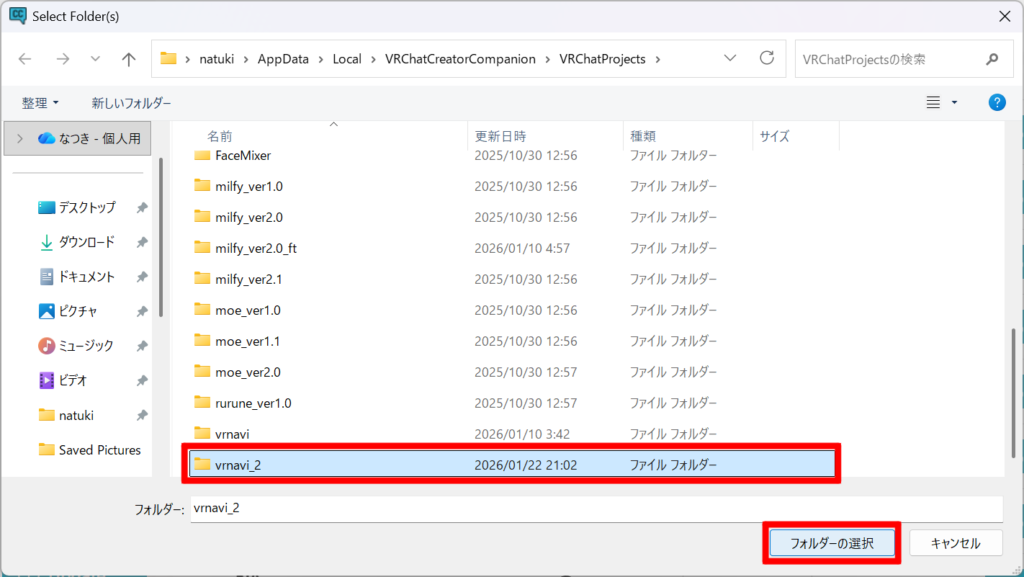Viewport: 1024px width, 577px height.
Task: Click the view layout icon
Action: (933, 102)
